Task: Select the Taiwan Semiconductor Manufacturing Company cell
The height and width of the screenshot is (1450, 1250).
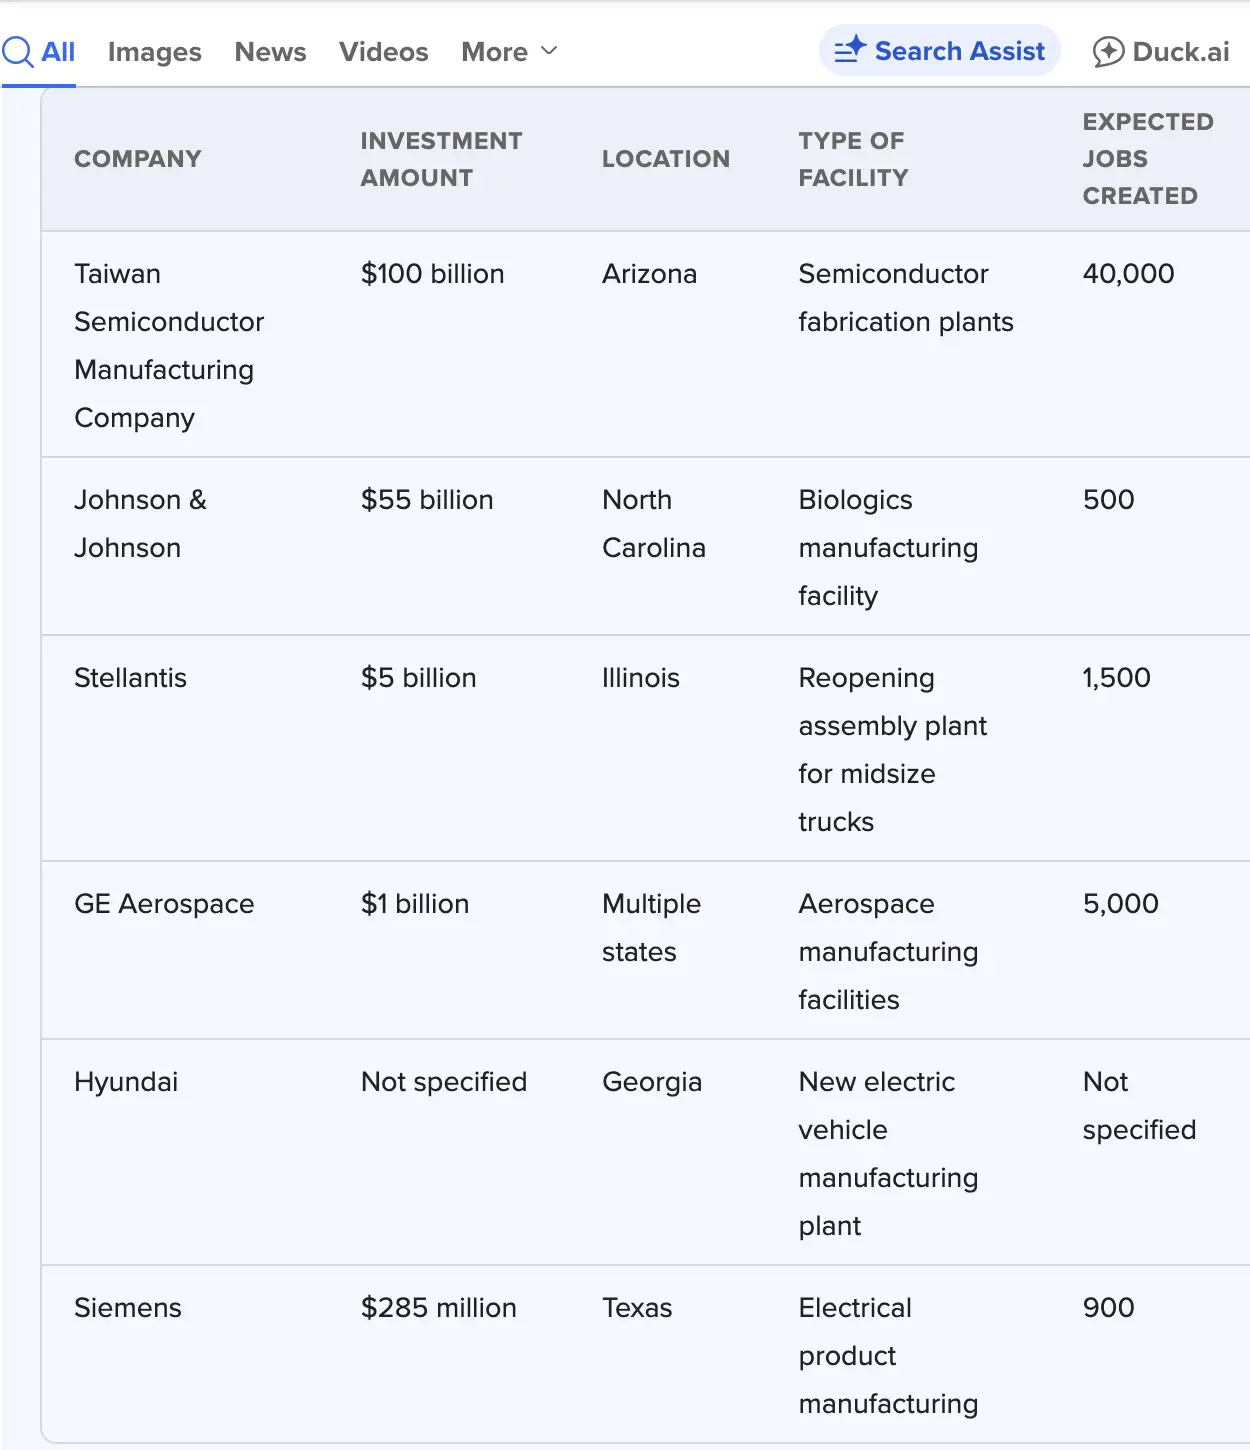Action: 168,345
